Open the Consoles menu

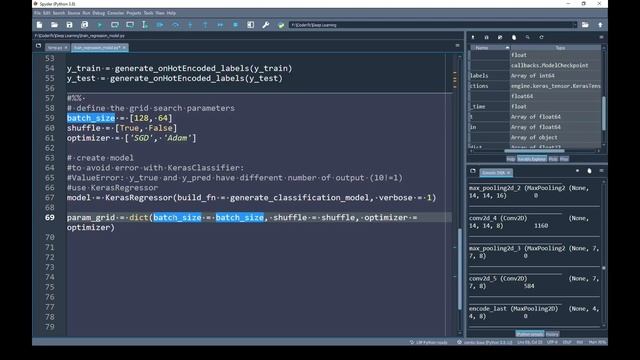[x=116, y=13]
